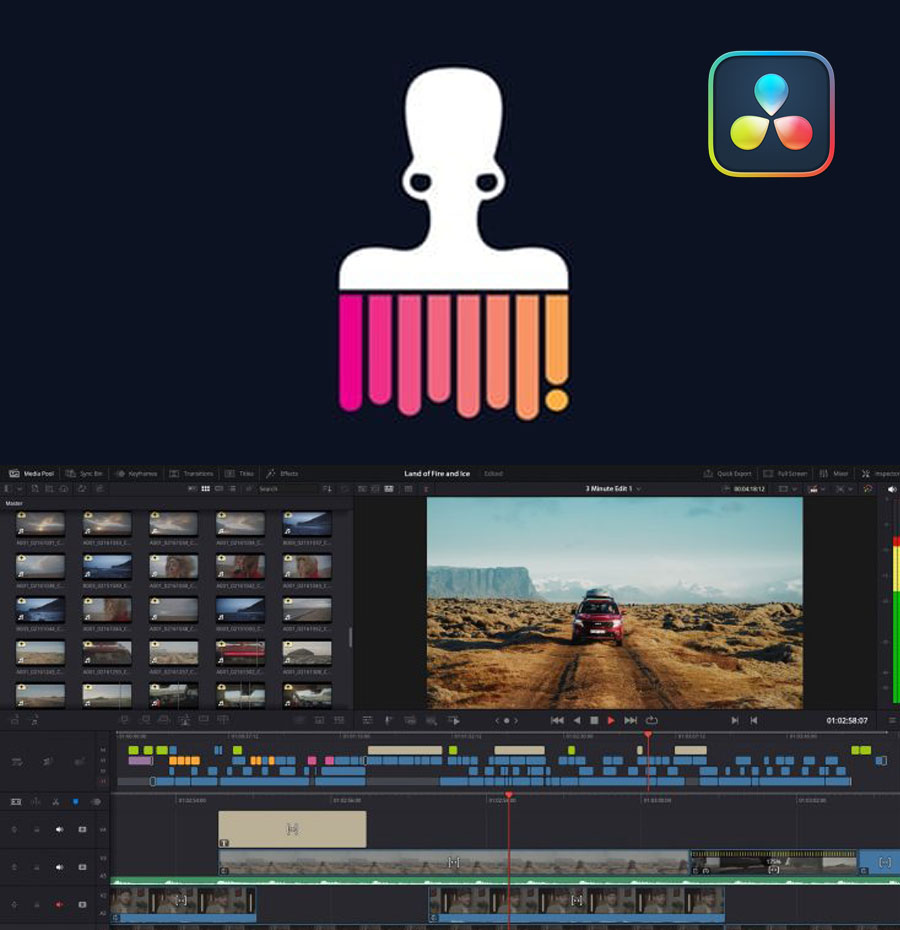
Task: Toggle Loop playback in viewer controls
Action: [651, 720]
